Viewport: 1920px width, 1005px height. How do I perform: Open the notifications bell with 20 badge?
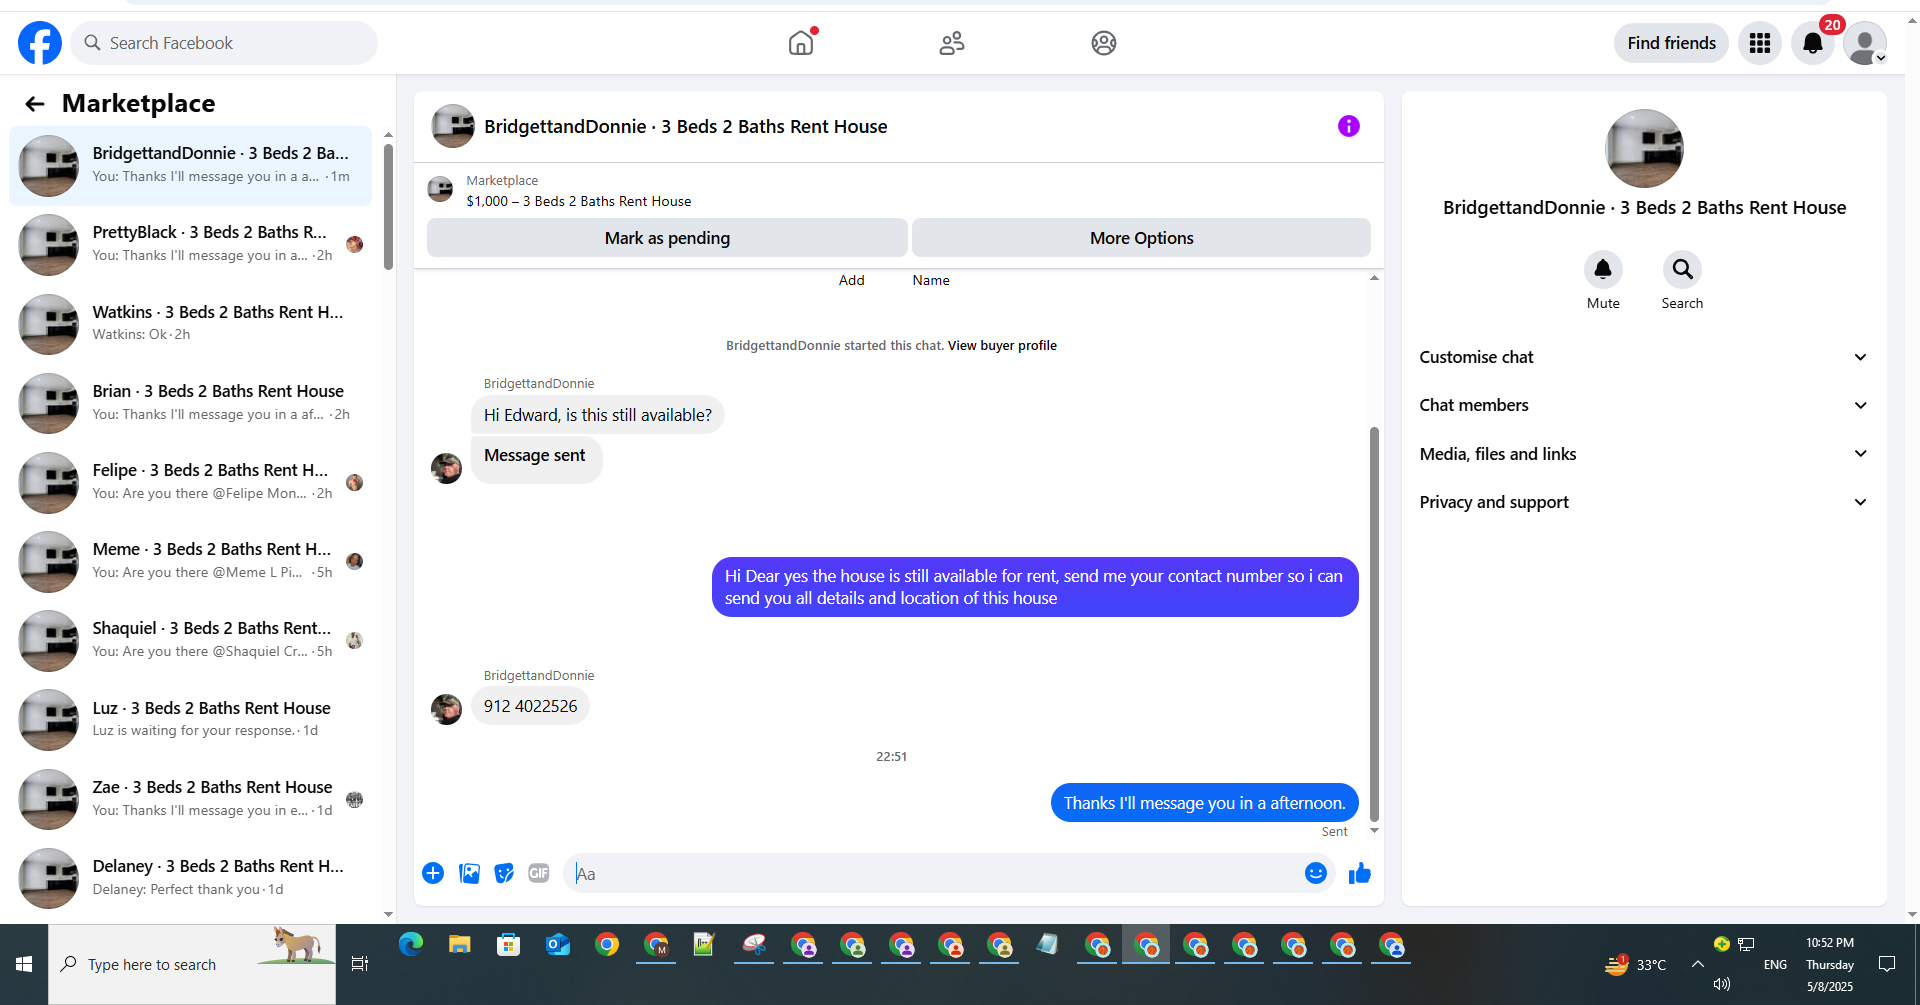[1813, 43]
